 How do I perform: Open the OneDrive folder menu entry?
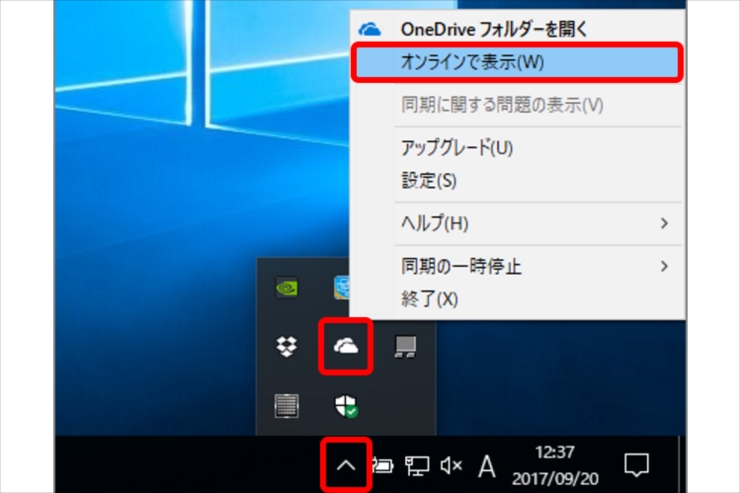click(x=518, y=30)
